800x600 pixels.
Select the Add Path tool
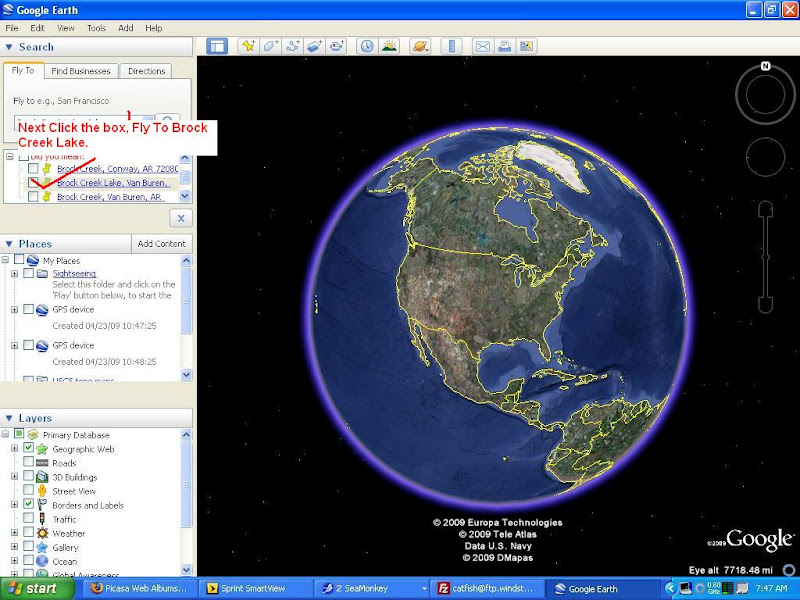pyautogui.click(x=293, y=46)
